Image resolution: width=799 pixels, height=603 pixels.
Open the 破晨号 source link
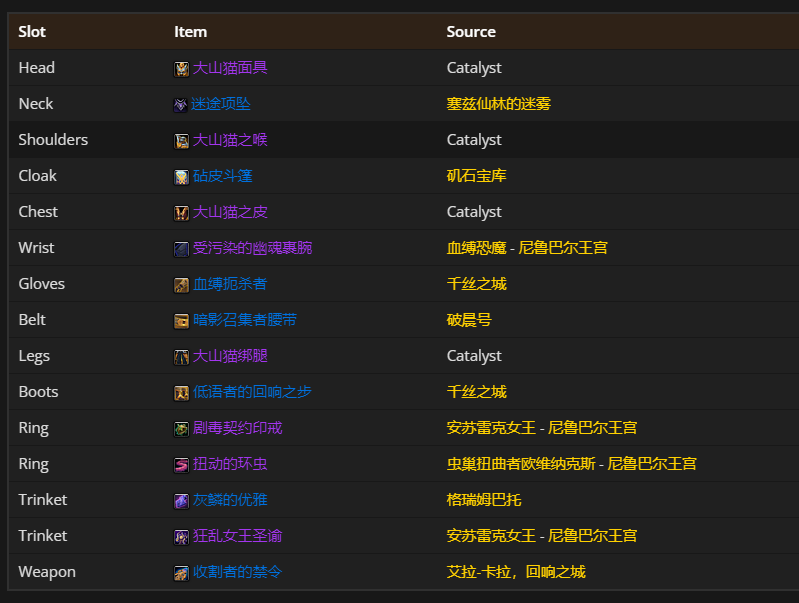tap(469, 320)
